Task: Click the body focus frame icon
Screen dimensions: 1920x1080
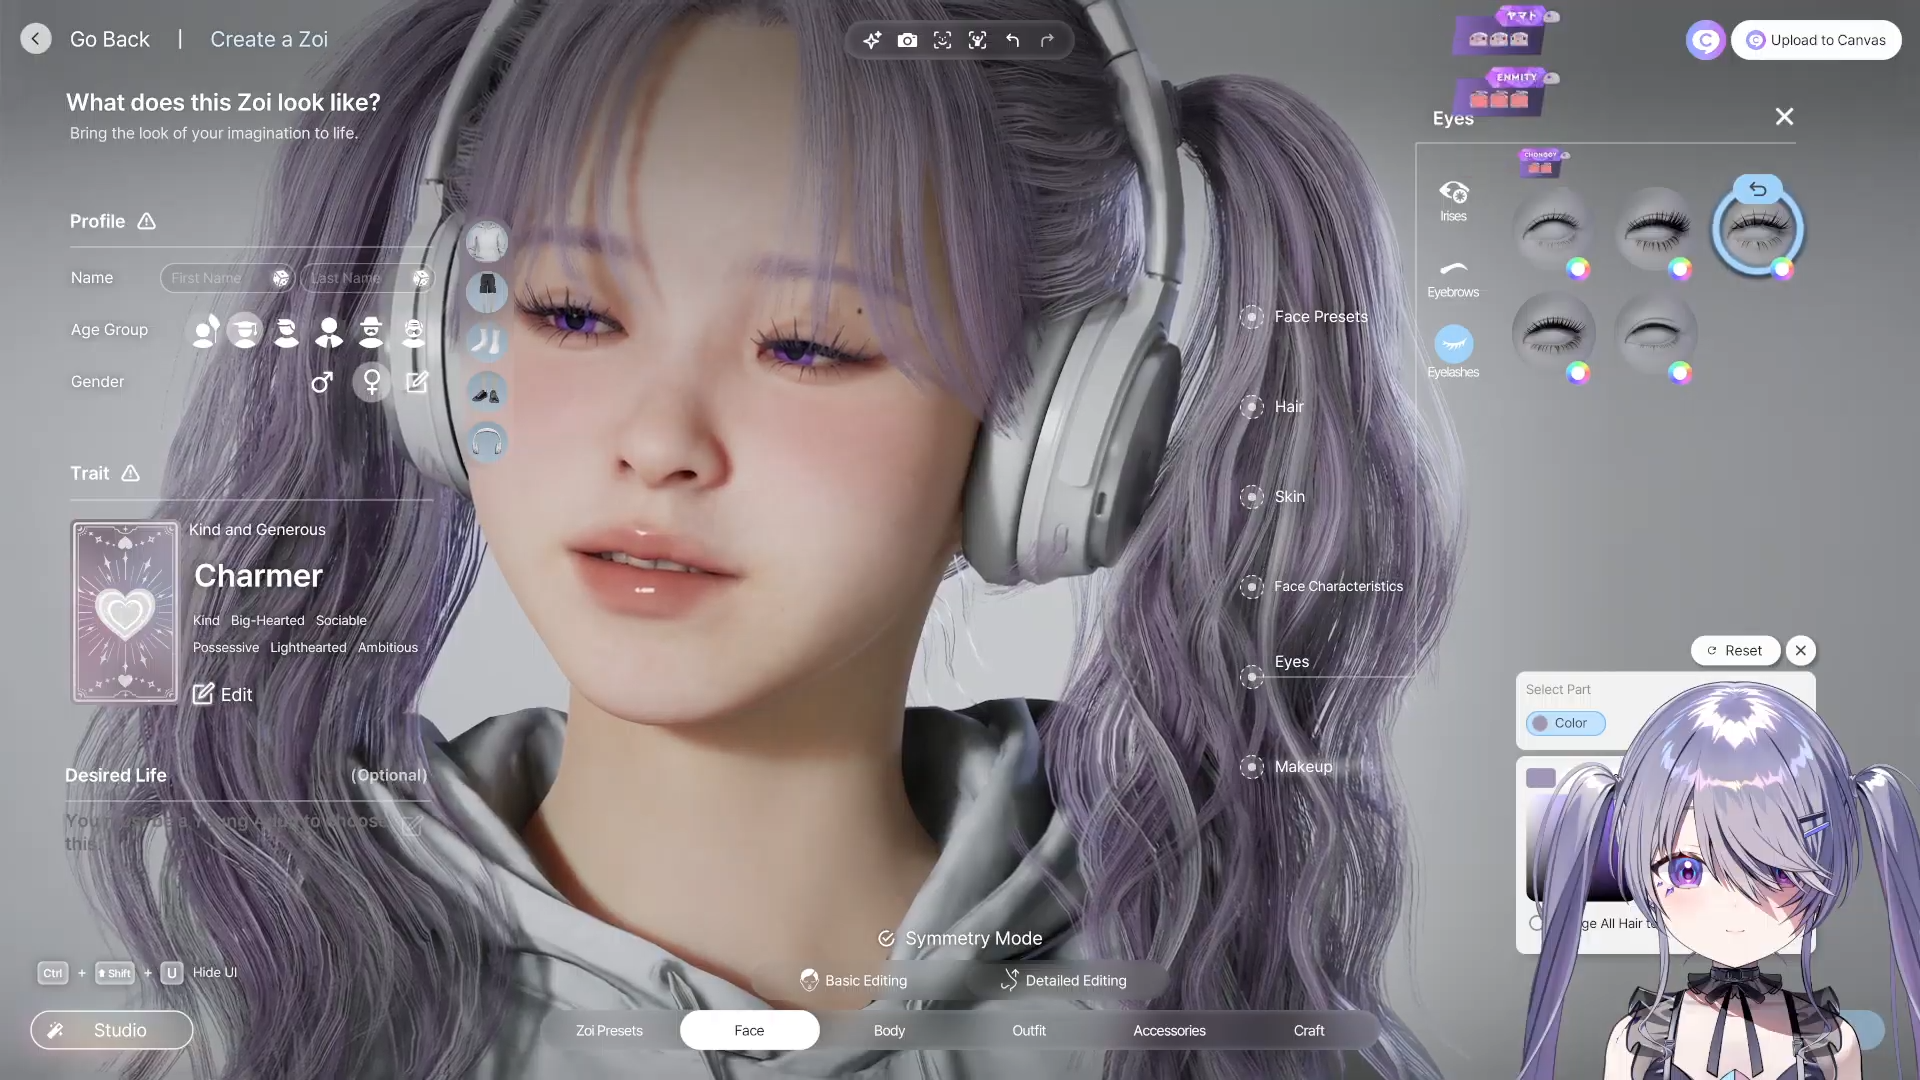Action: coord(977,40)
